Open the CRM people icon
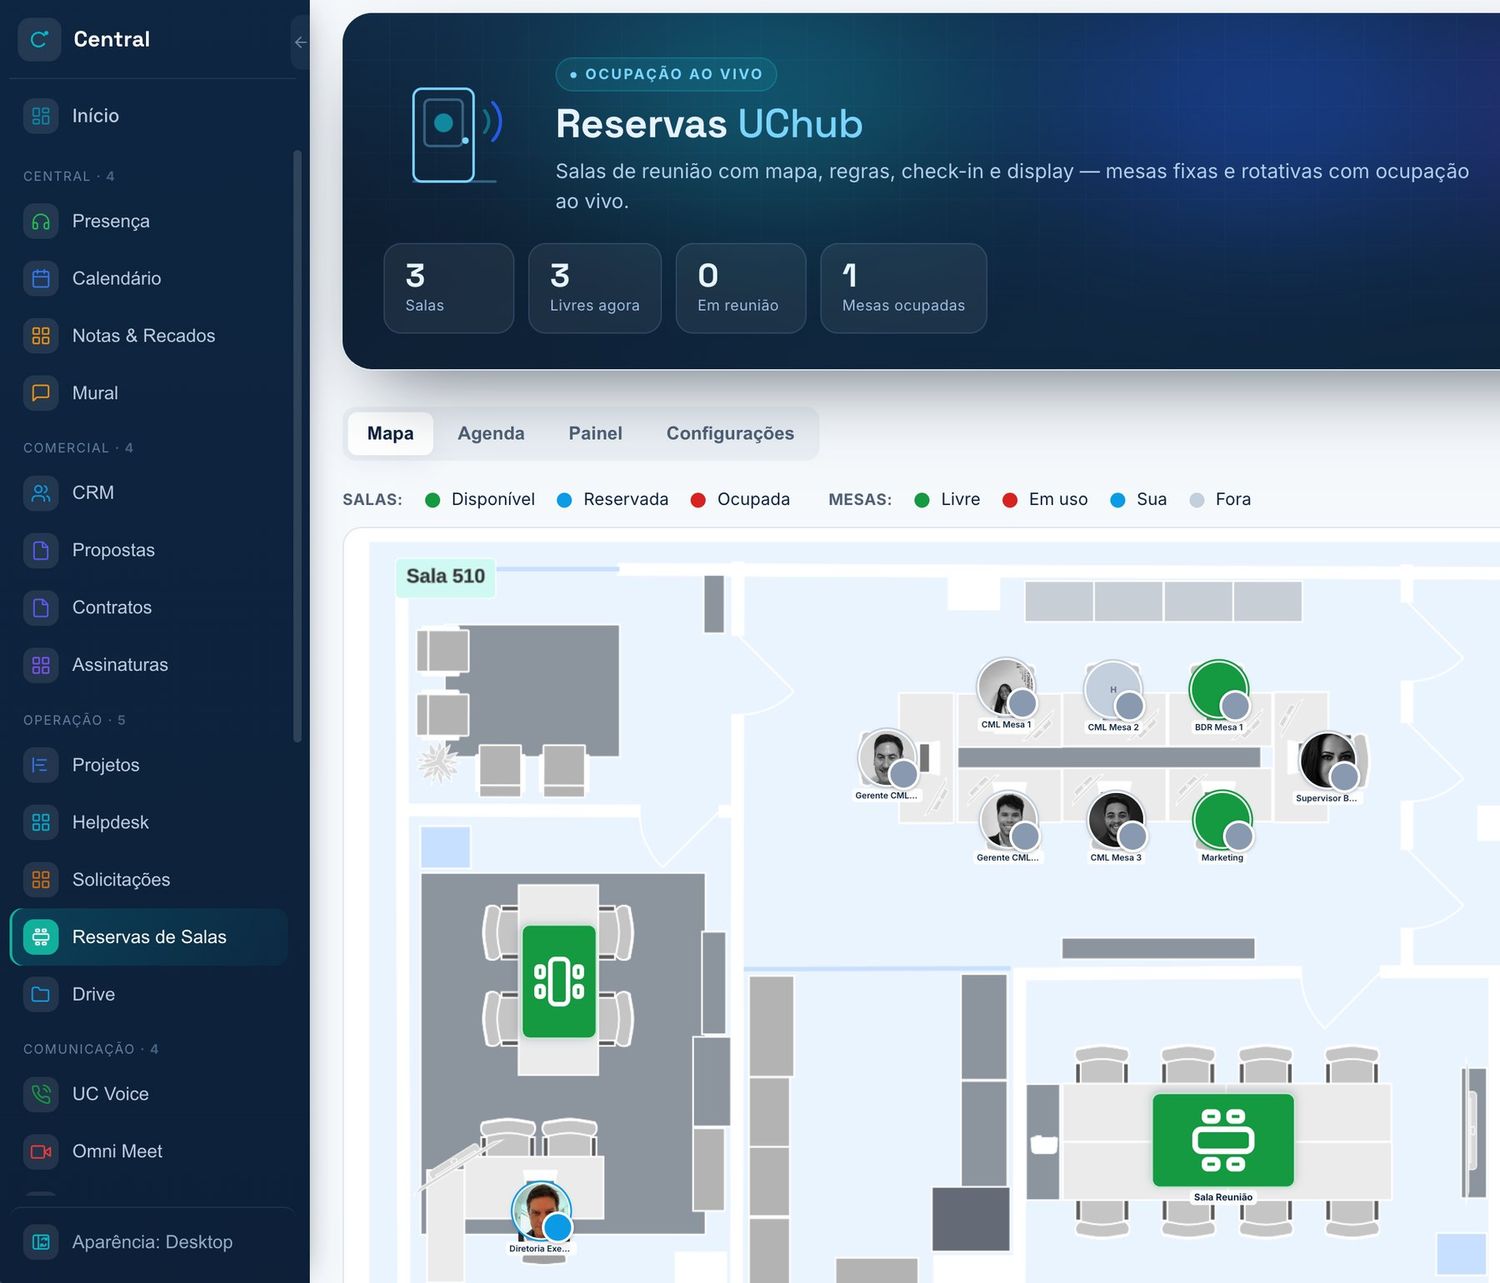Viewport: 1500px width, 1283px height. click(x=41, y=493)
